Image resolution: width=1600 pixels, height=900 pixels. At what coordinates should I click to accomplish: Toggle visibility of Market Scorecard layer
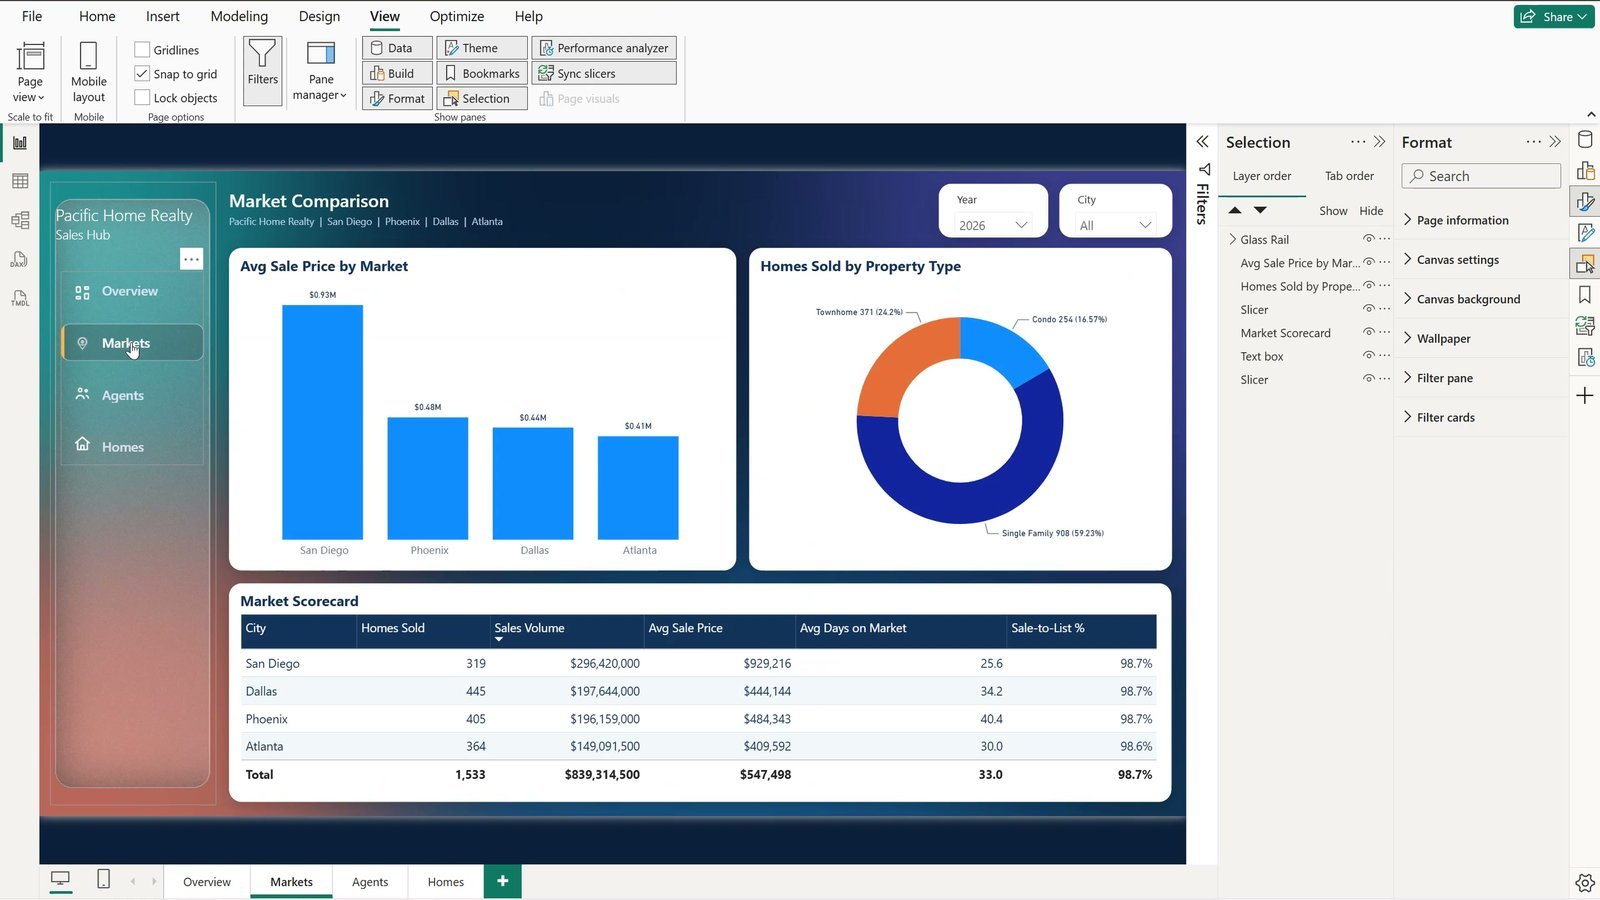[1369, 332]
